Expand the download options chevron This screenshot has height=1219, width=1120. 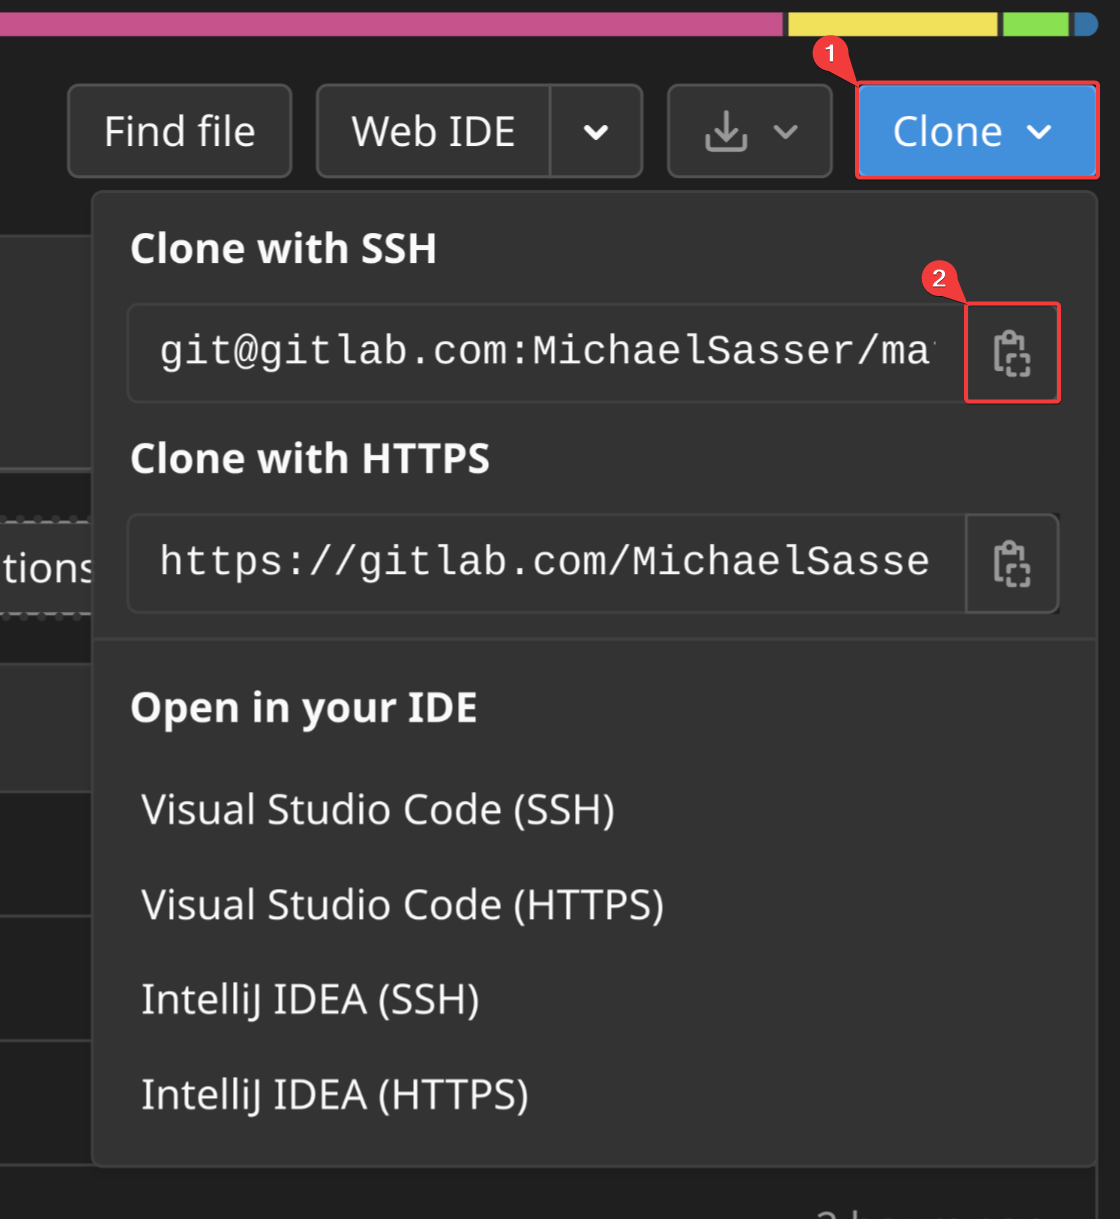click(786, 131)
